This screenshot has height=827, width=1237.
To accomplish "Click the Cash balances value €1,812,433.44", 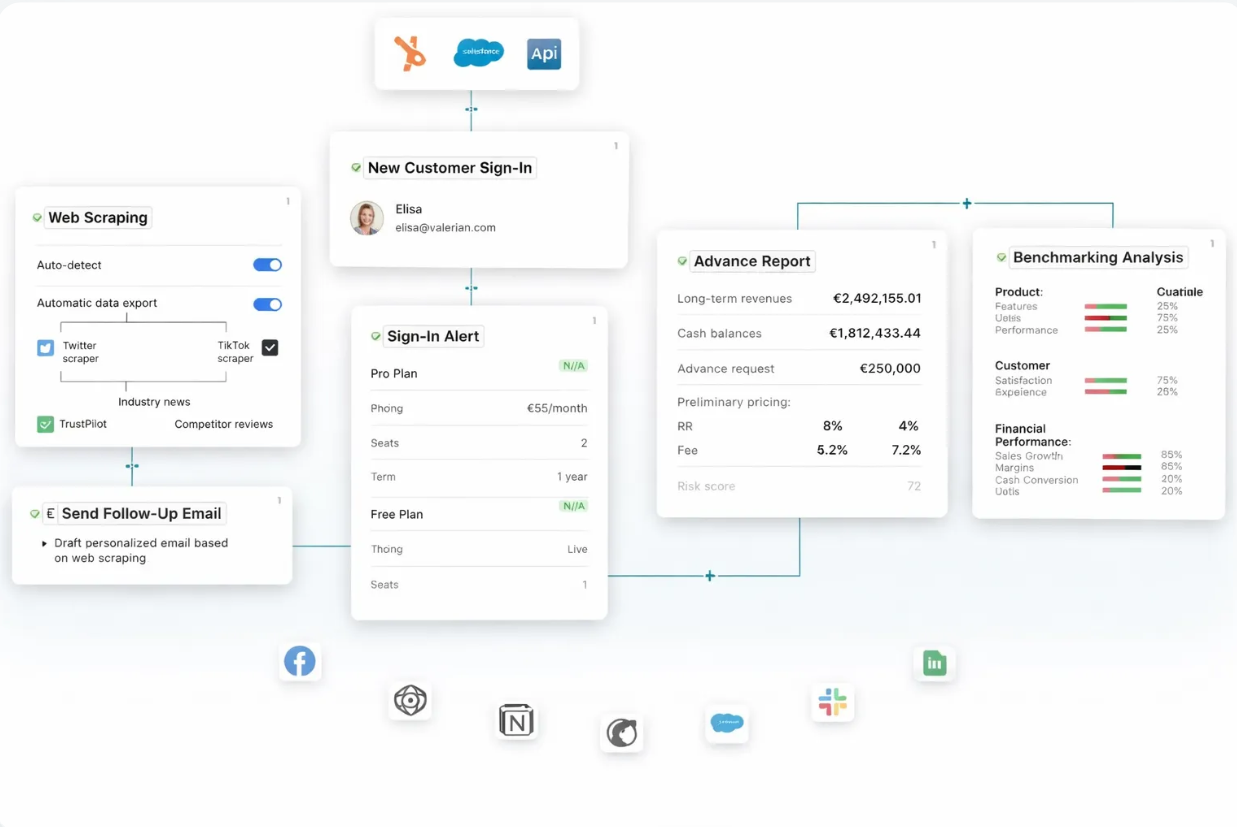I will [x=875, y=333].
